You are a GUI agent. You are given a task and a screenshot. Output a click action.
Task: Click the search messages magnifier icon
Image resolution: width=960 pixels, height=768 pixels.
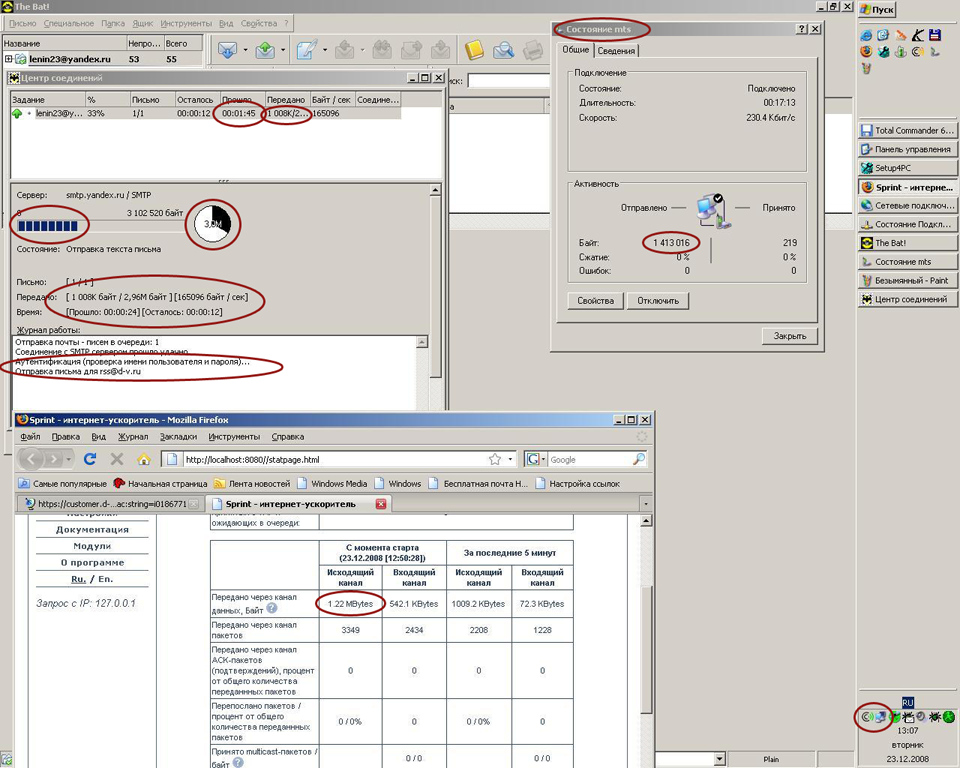(503, 50)
